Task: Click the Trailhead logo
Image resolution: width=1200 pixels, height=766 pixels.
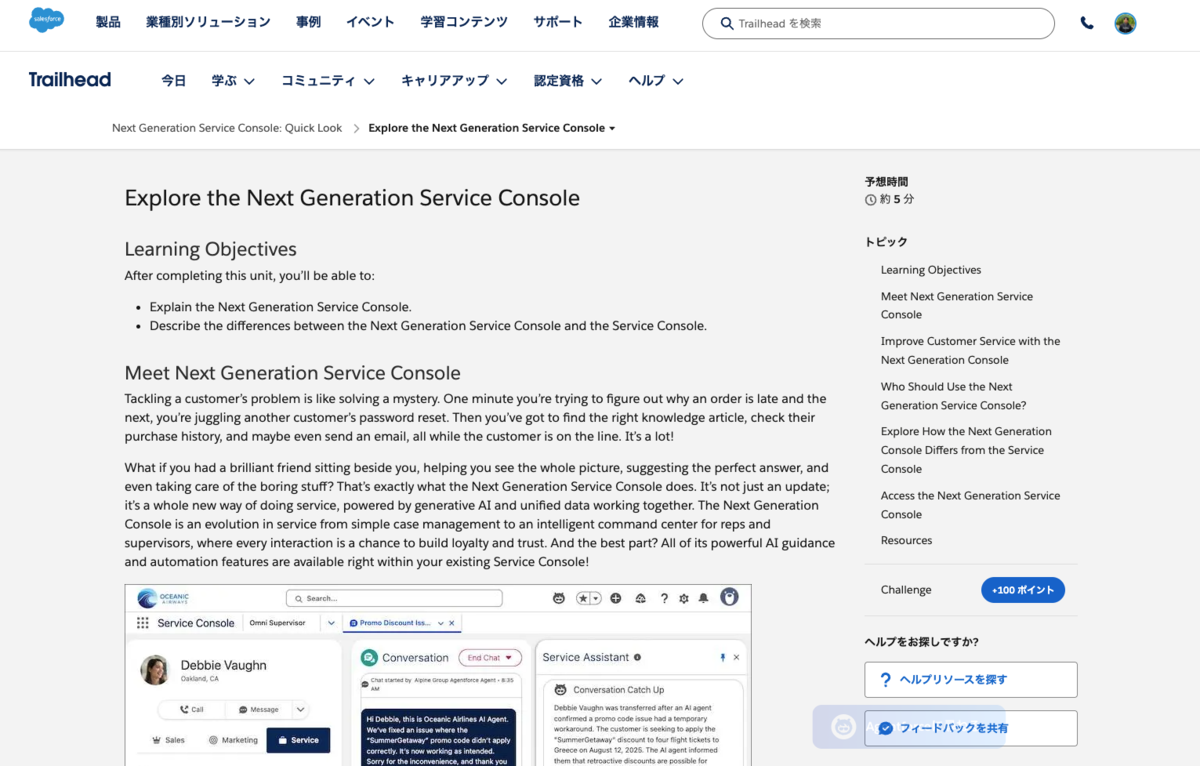Action: point(70,80)
